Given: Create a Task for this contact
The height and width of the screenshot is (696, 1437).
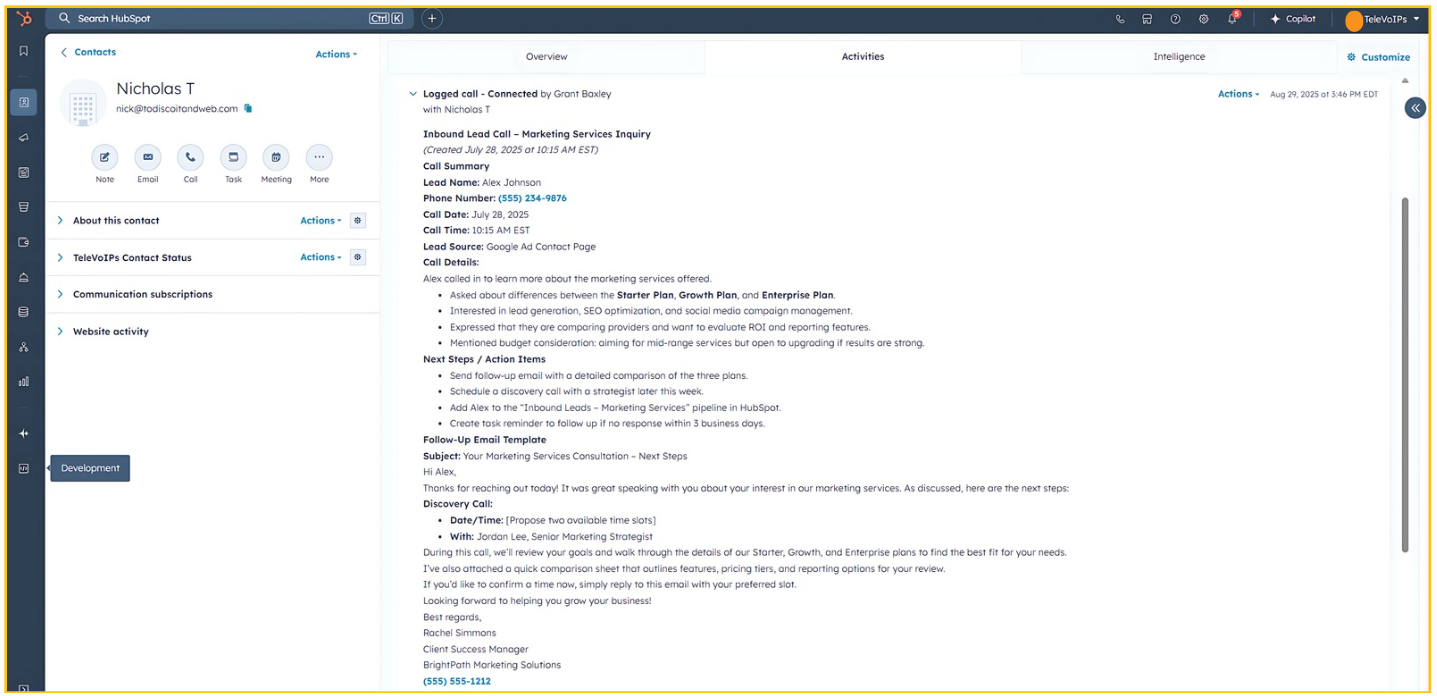Looking at the screenshot, I should pos(233,157).
